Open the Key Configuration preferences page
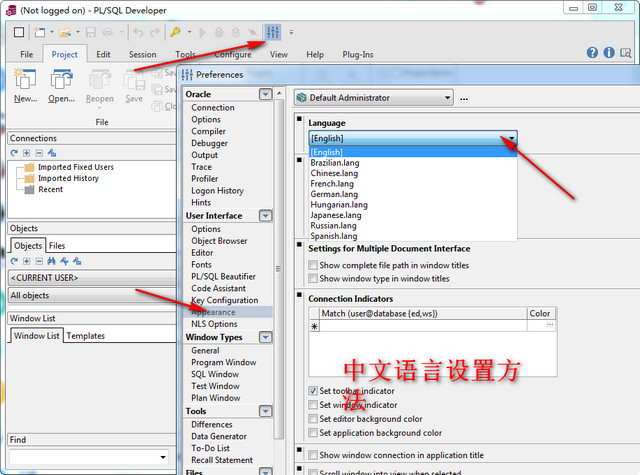The height and width of the screenshot is (475, 640). pos(224,300)
